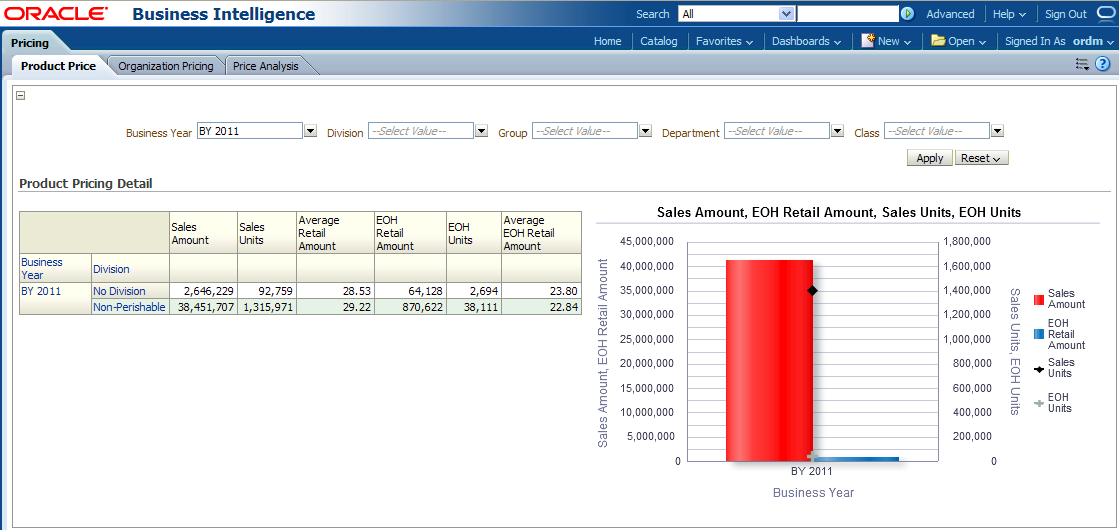Expand the Division dropdown arrow
The height and width of the screenshot is (530, 1119).
481,131
